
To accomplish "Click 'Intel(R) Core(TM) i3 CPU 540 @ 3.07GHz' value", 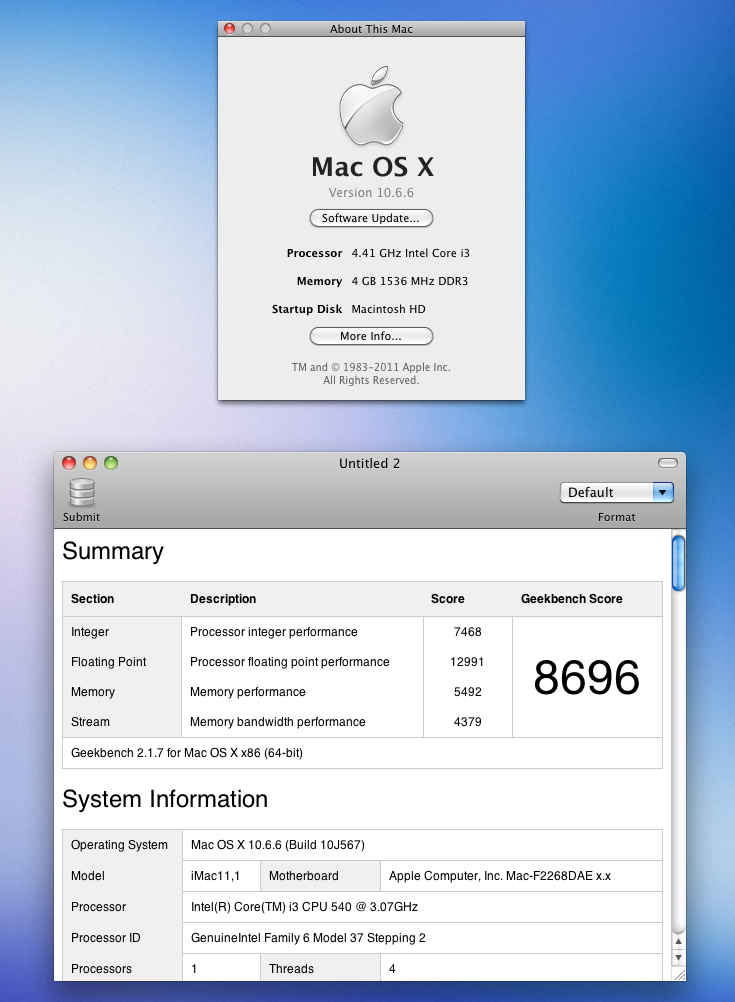I will 304,907.
